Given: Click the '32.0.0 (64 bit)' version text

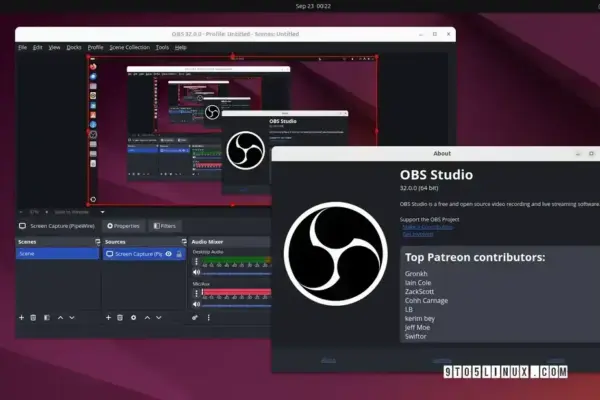Looking at the screenshot, I should click(x=419, y=188).
